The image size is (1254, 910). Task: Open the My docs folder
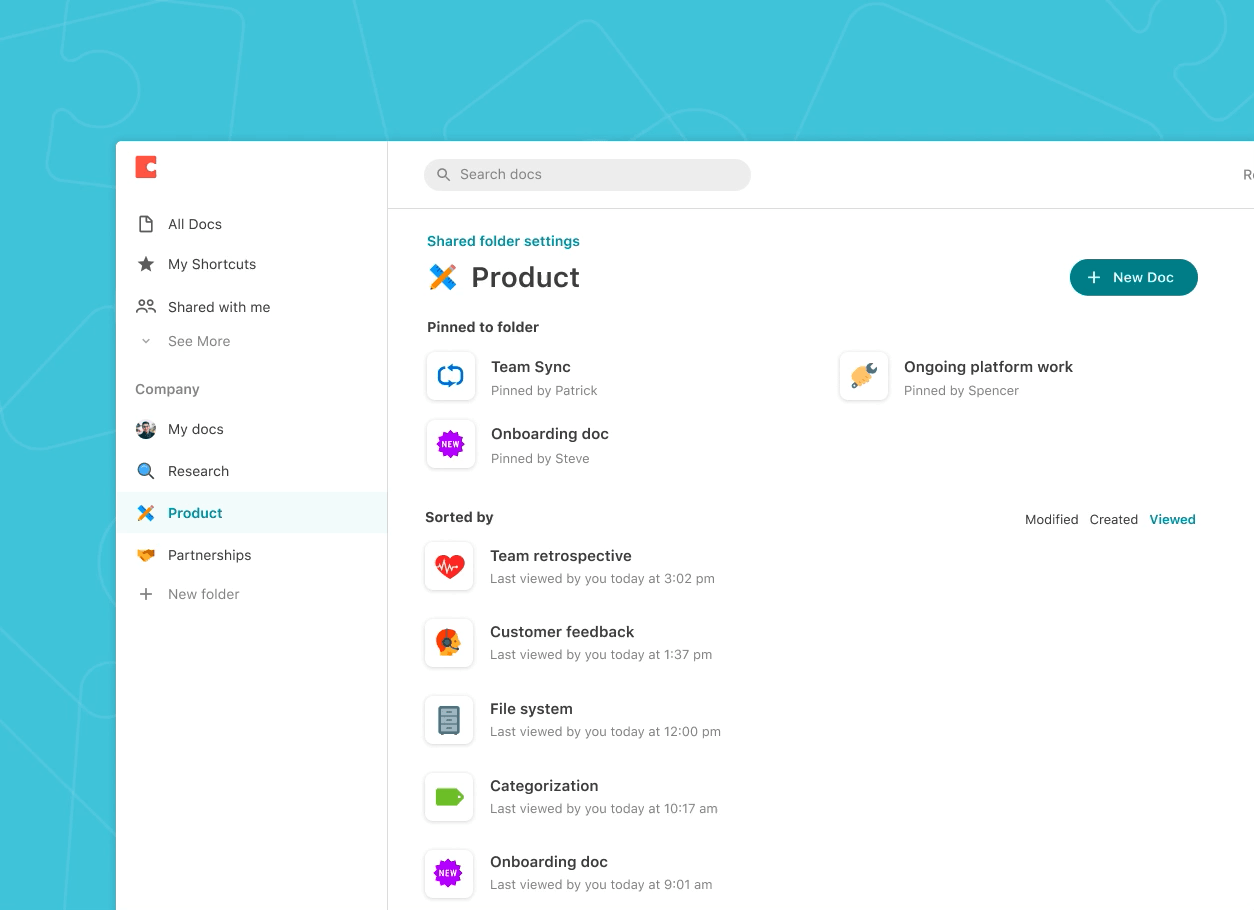point(196,429)
